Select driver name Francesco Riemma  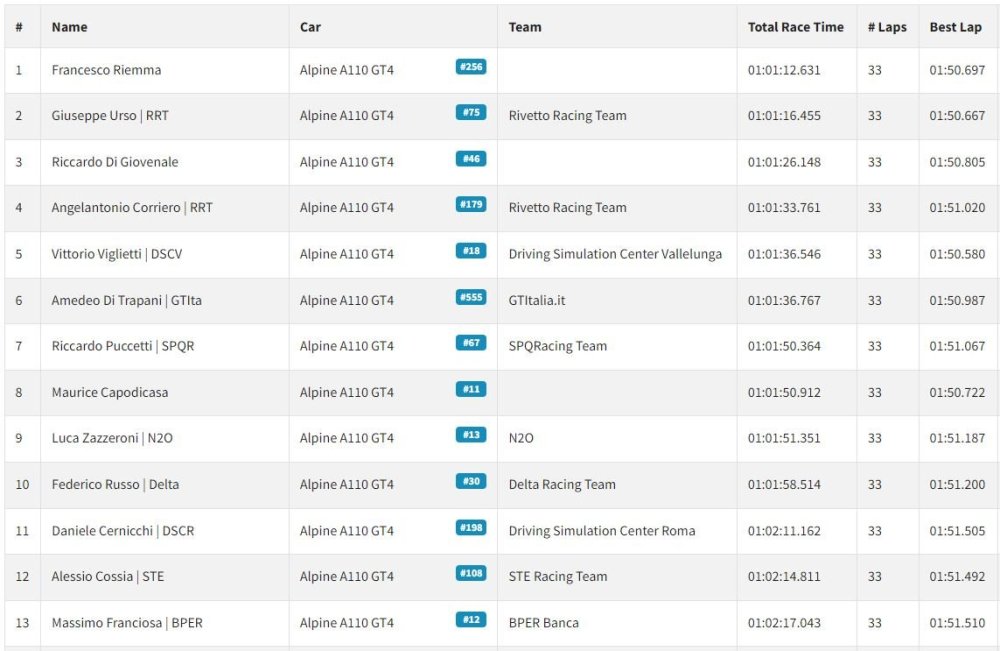coord(107,70)
